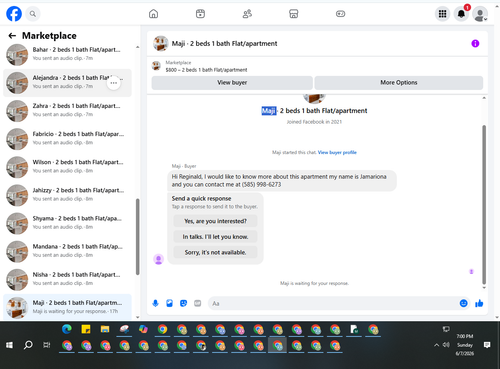Open the notifications bell

(461, 14)
